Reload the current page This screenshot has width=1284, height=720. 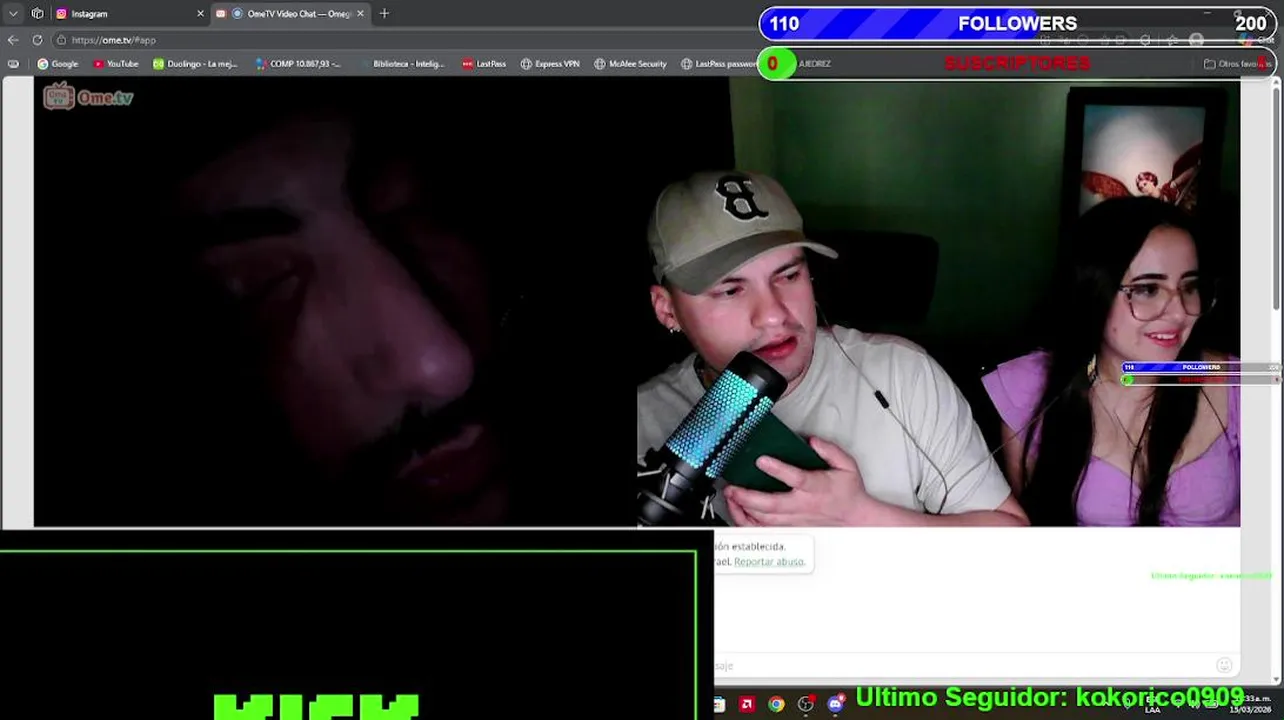37,40
